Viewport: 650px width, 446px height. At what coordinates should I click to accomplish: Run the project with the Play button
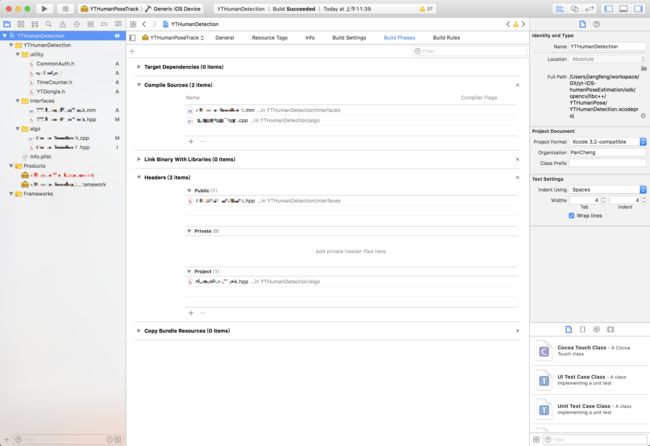tap(44, 9)
